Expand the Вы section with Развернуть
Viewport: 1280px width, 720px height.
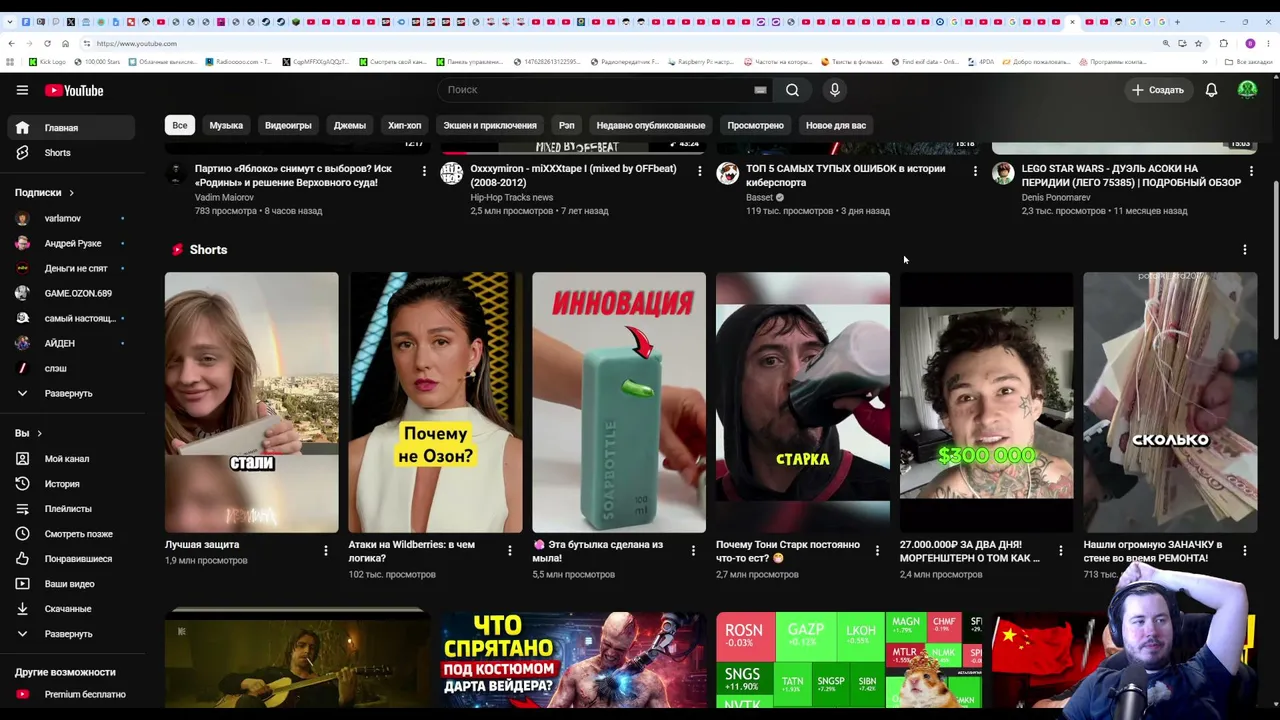coord(69,634)
